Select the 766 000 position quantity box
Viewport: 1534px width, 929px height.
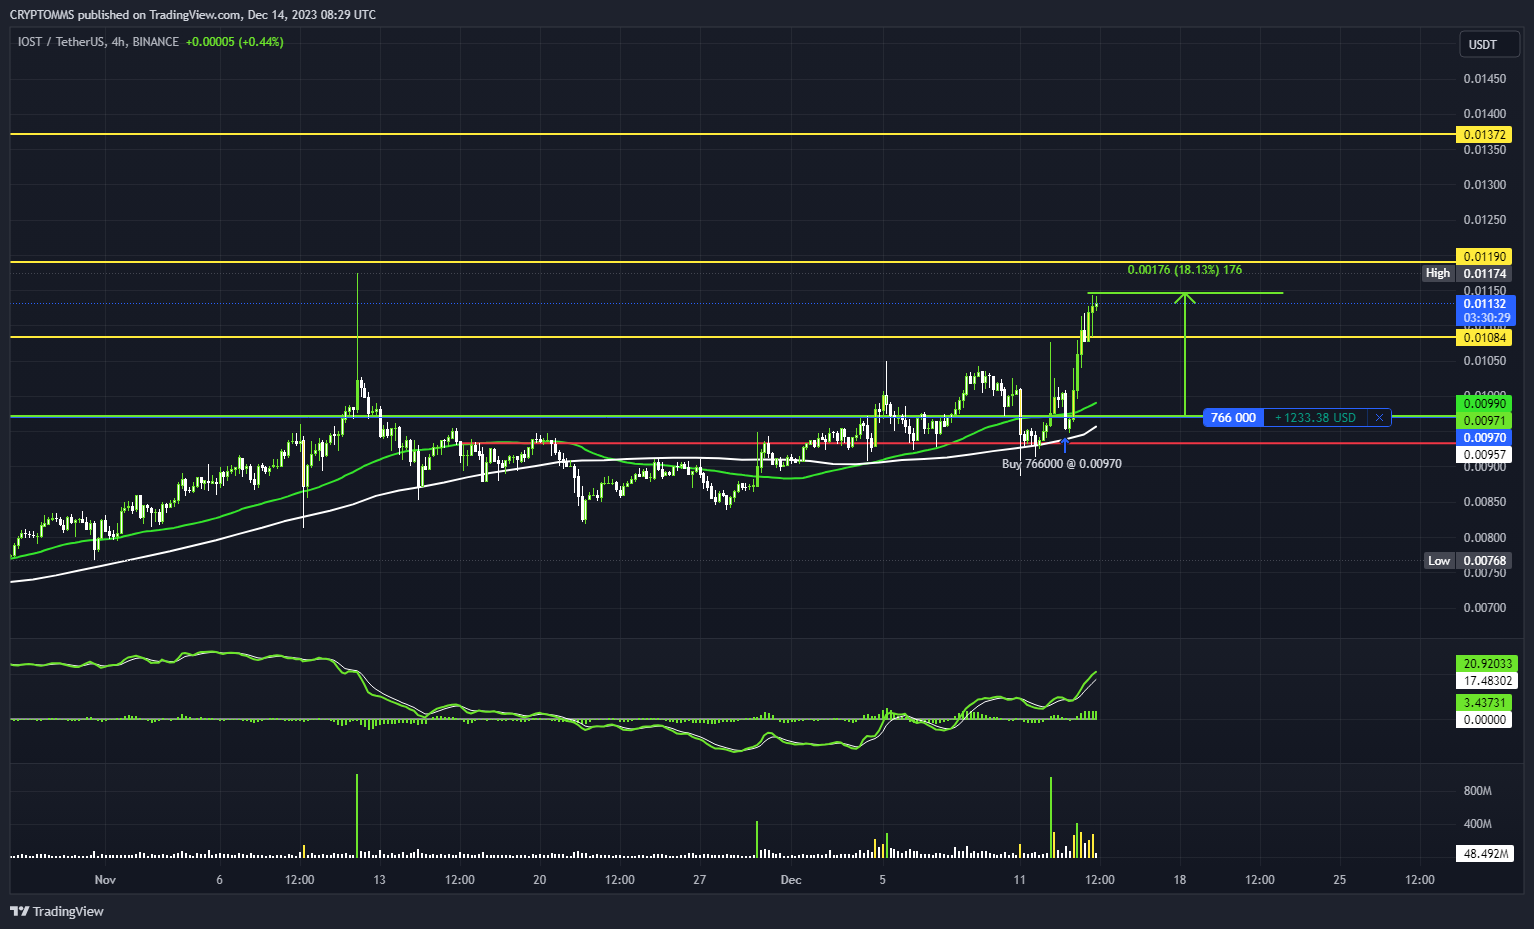(x=1233, y=418)
